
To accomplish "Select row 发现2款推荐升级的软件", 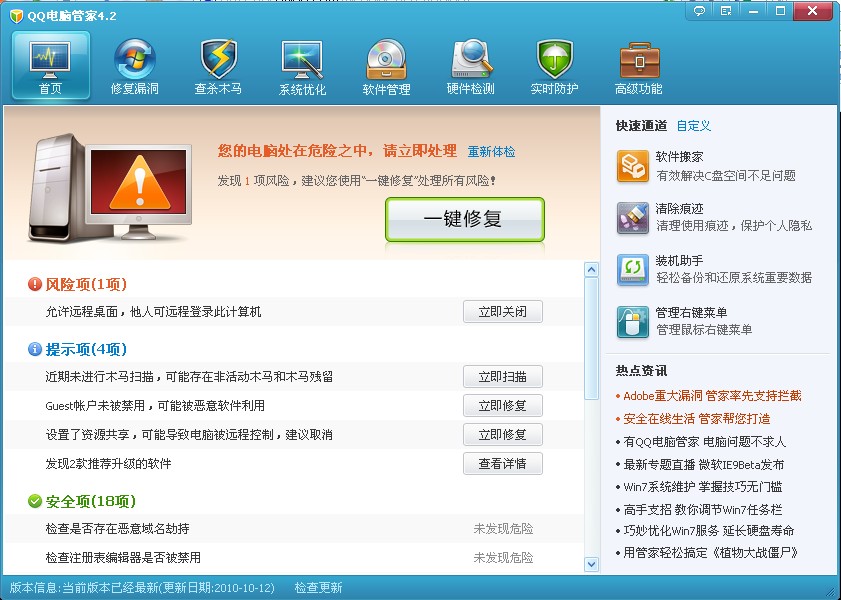I will click(x=294, y=463).
